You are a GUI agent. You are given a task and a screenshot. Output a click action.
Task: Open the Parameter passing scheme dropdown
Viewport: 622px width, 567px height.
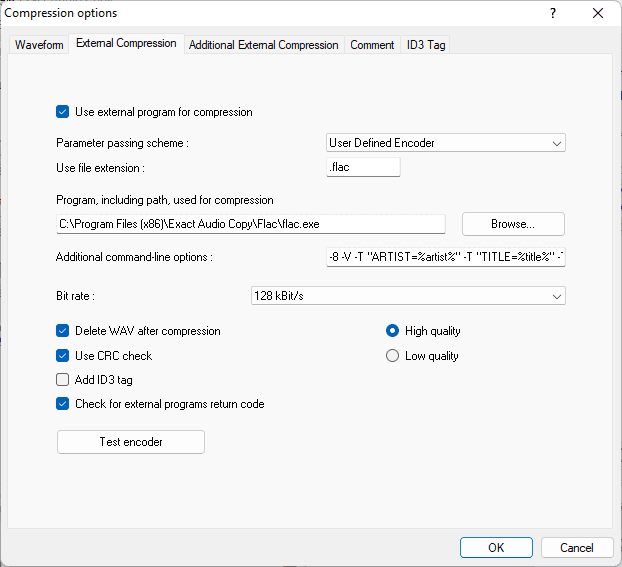(x=445, y=143)
